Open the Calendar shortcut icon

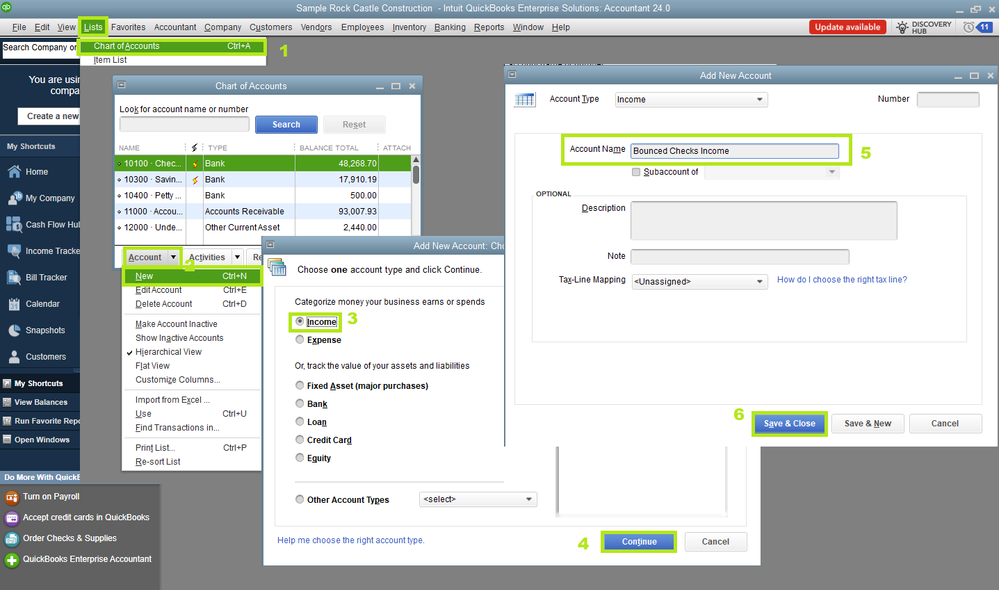click(x=14, y=304)
